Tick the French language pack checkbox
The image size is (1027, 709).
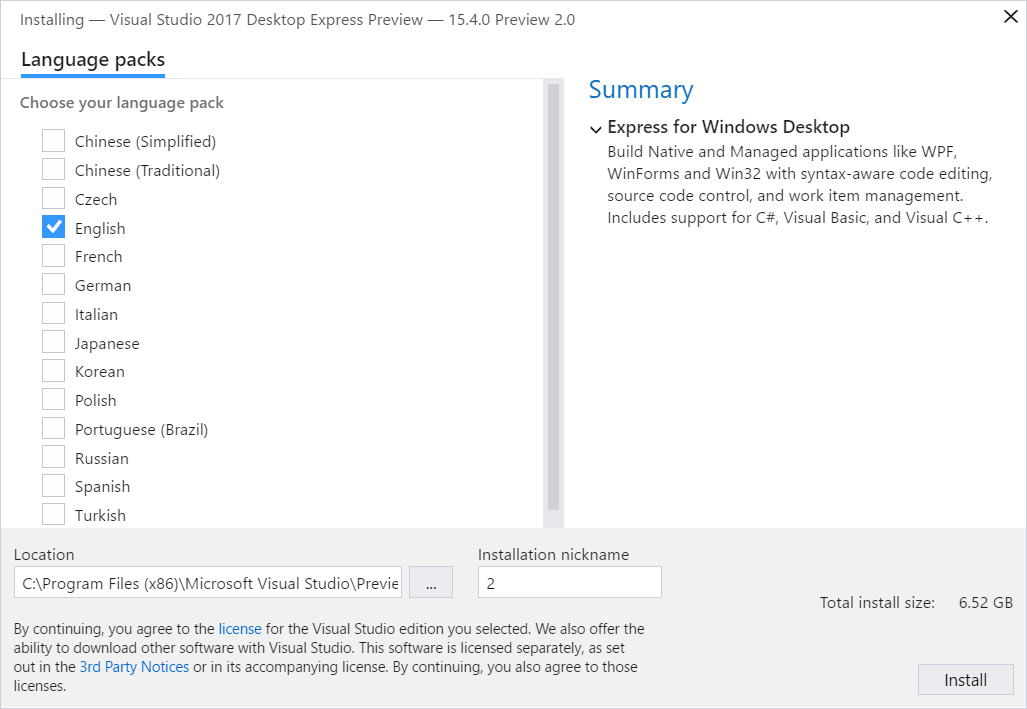pyautogui.click(x=54, y=257)
